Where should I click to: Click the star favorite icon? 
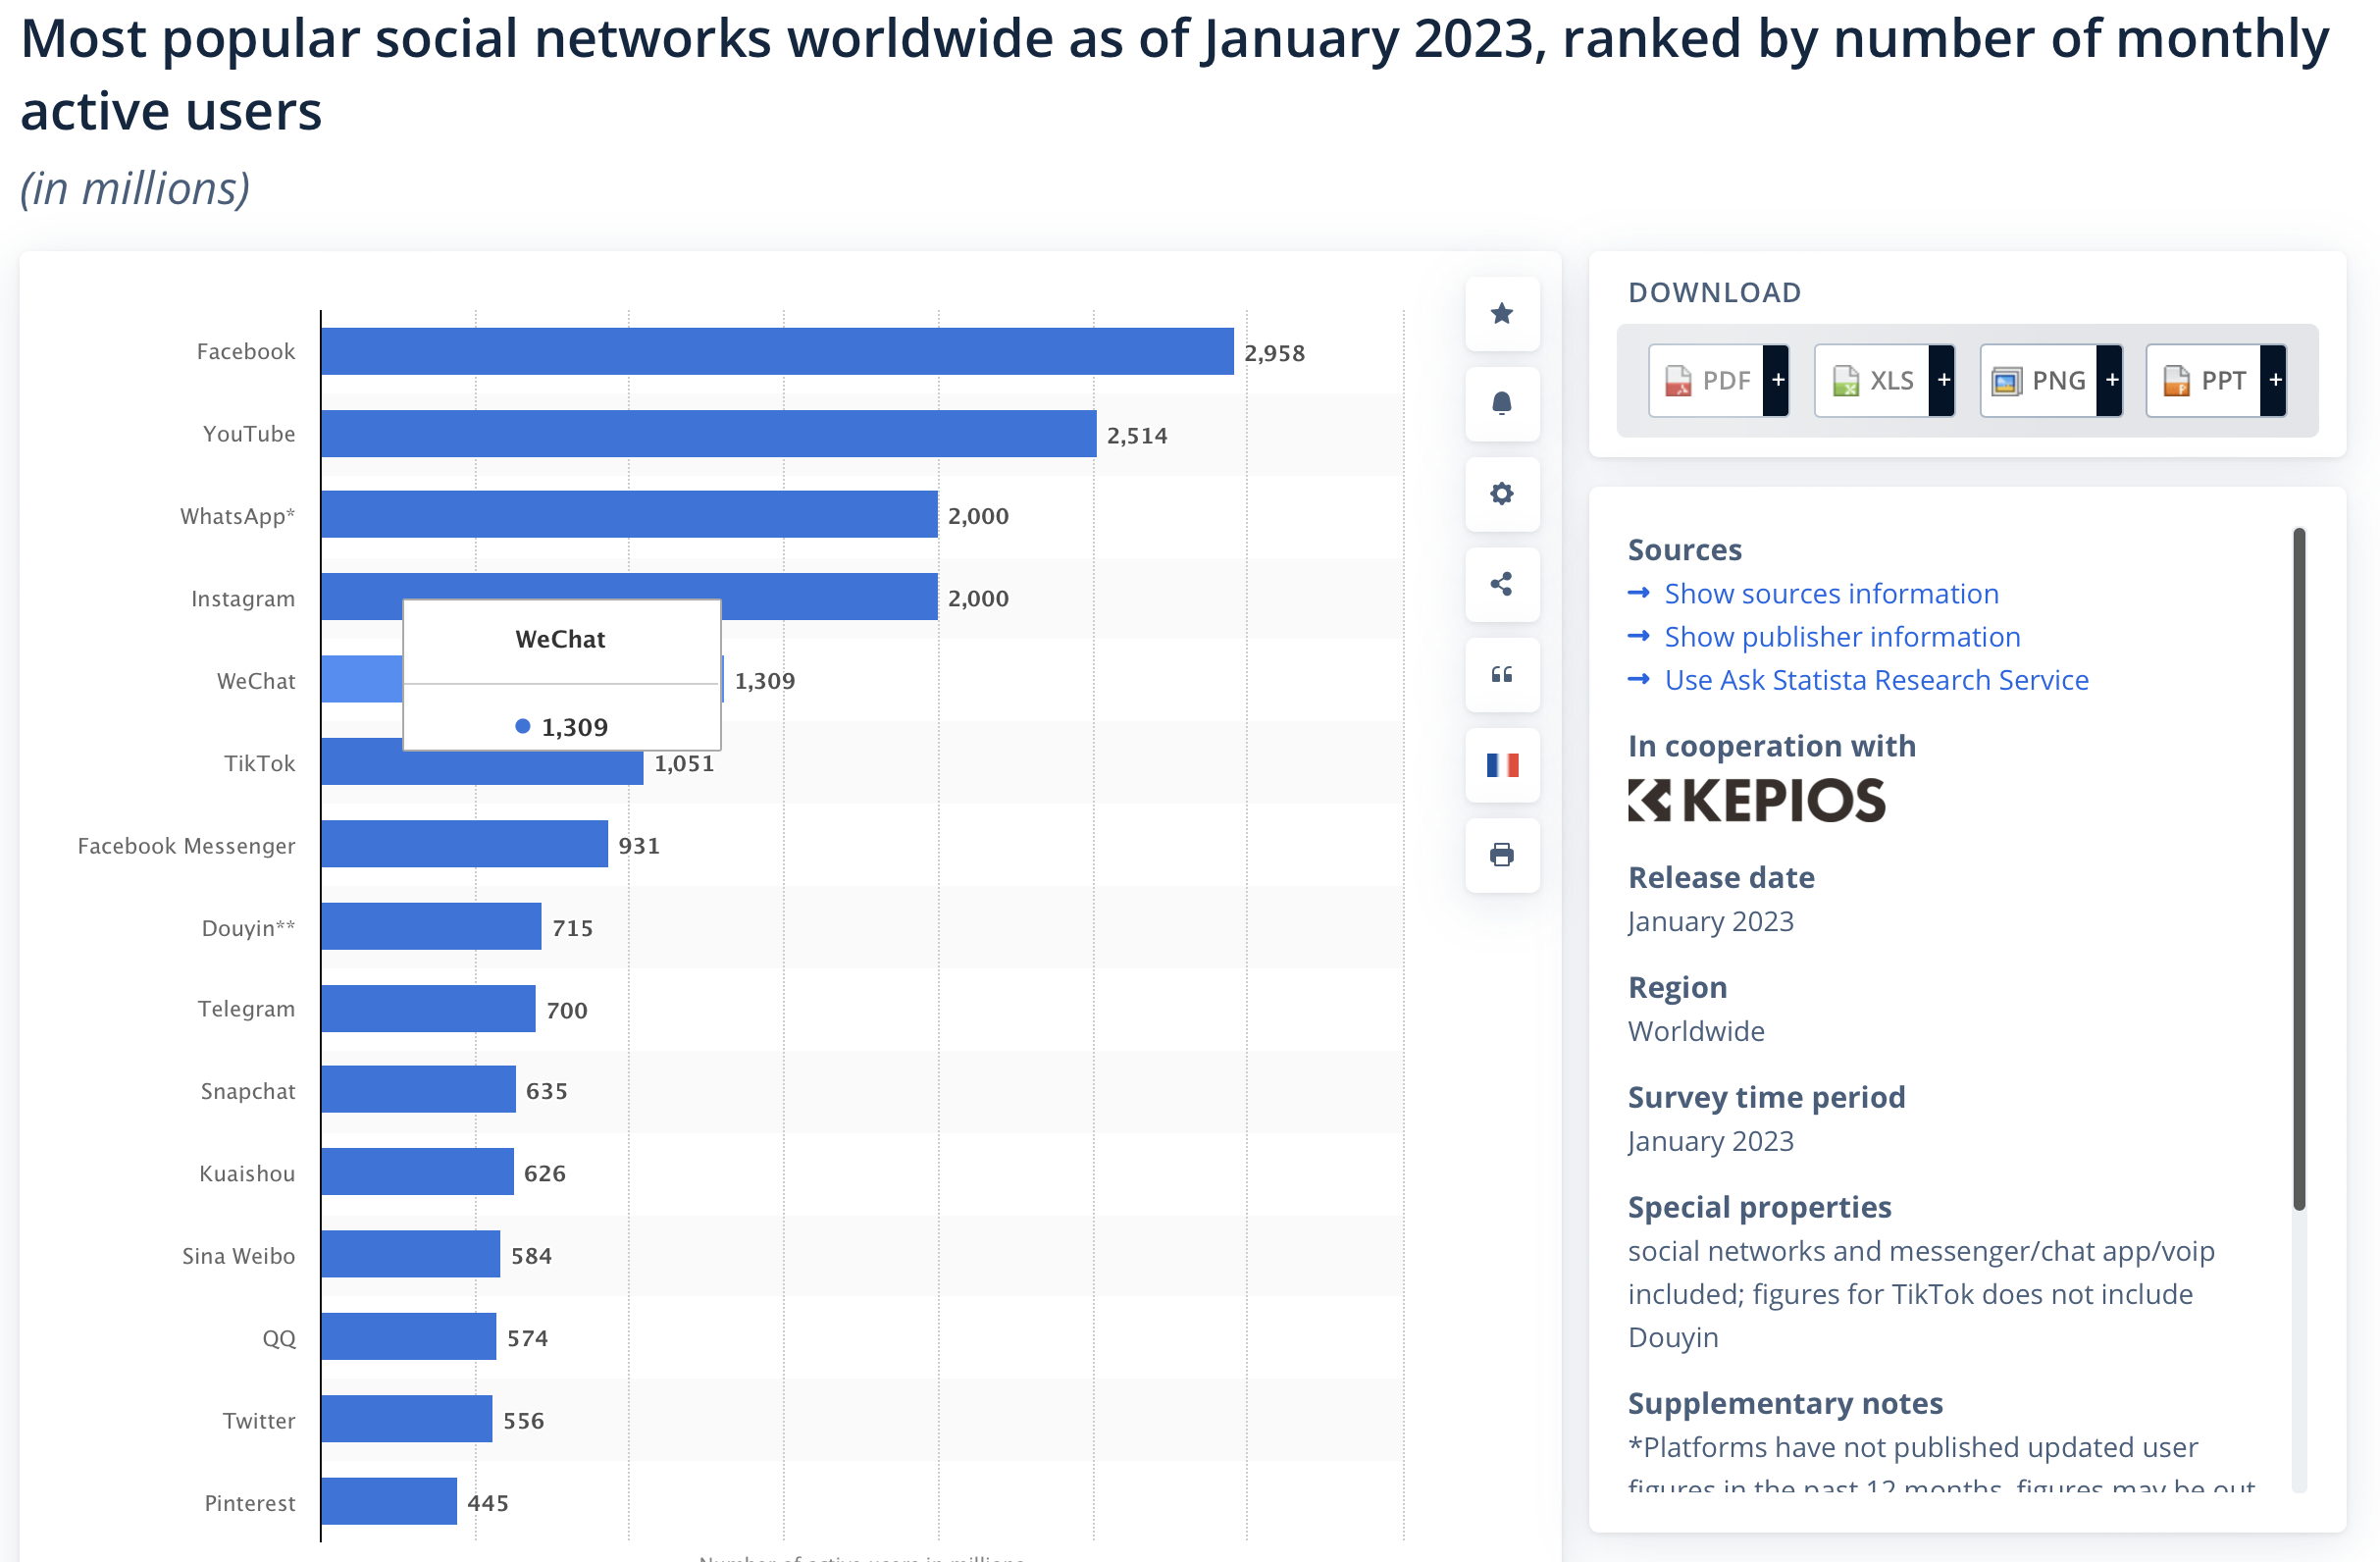(1501, 314)
